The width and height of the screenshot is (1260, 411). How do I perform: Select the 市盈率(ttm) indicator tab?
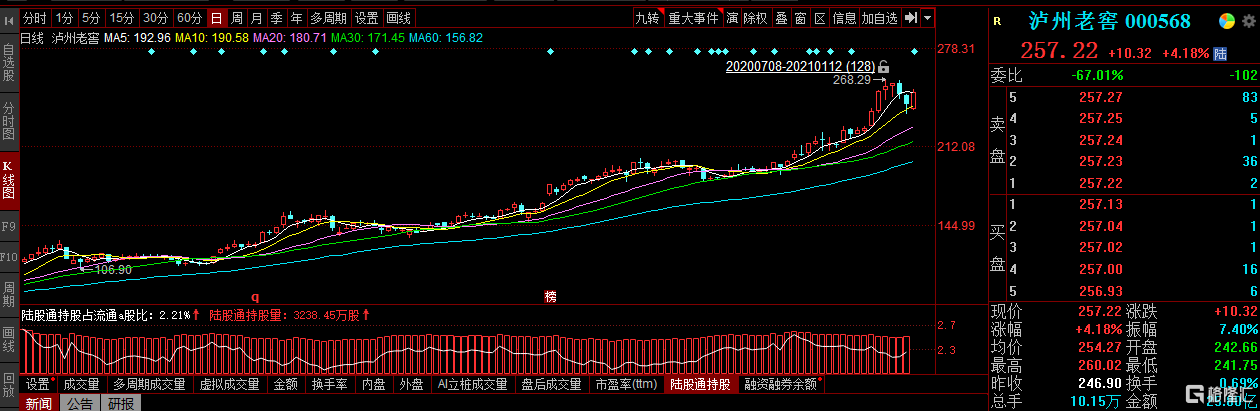coord(626,384)
